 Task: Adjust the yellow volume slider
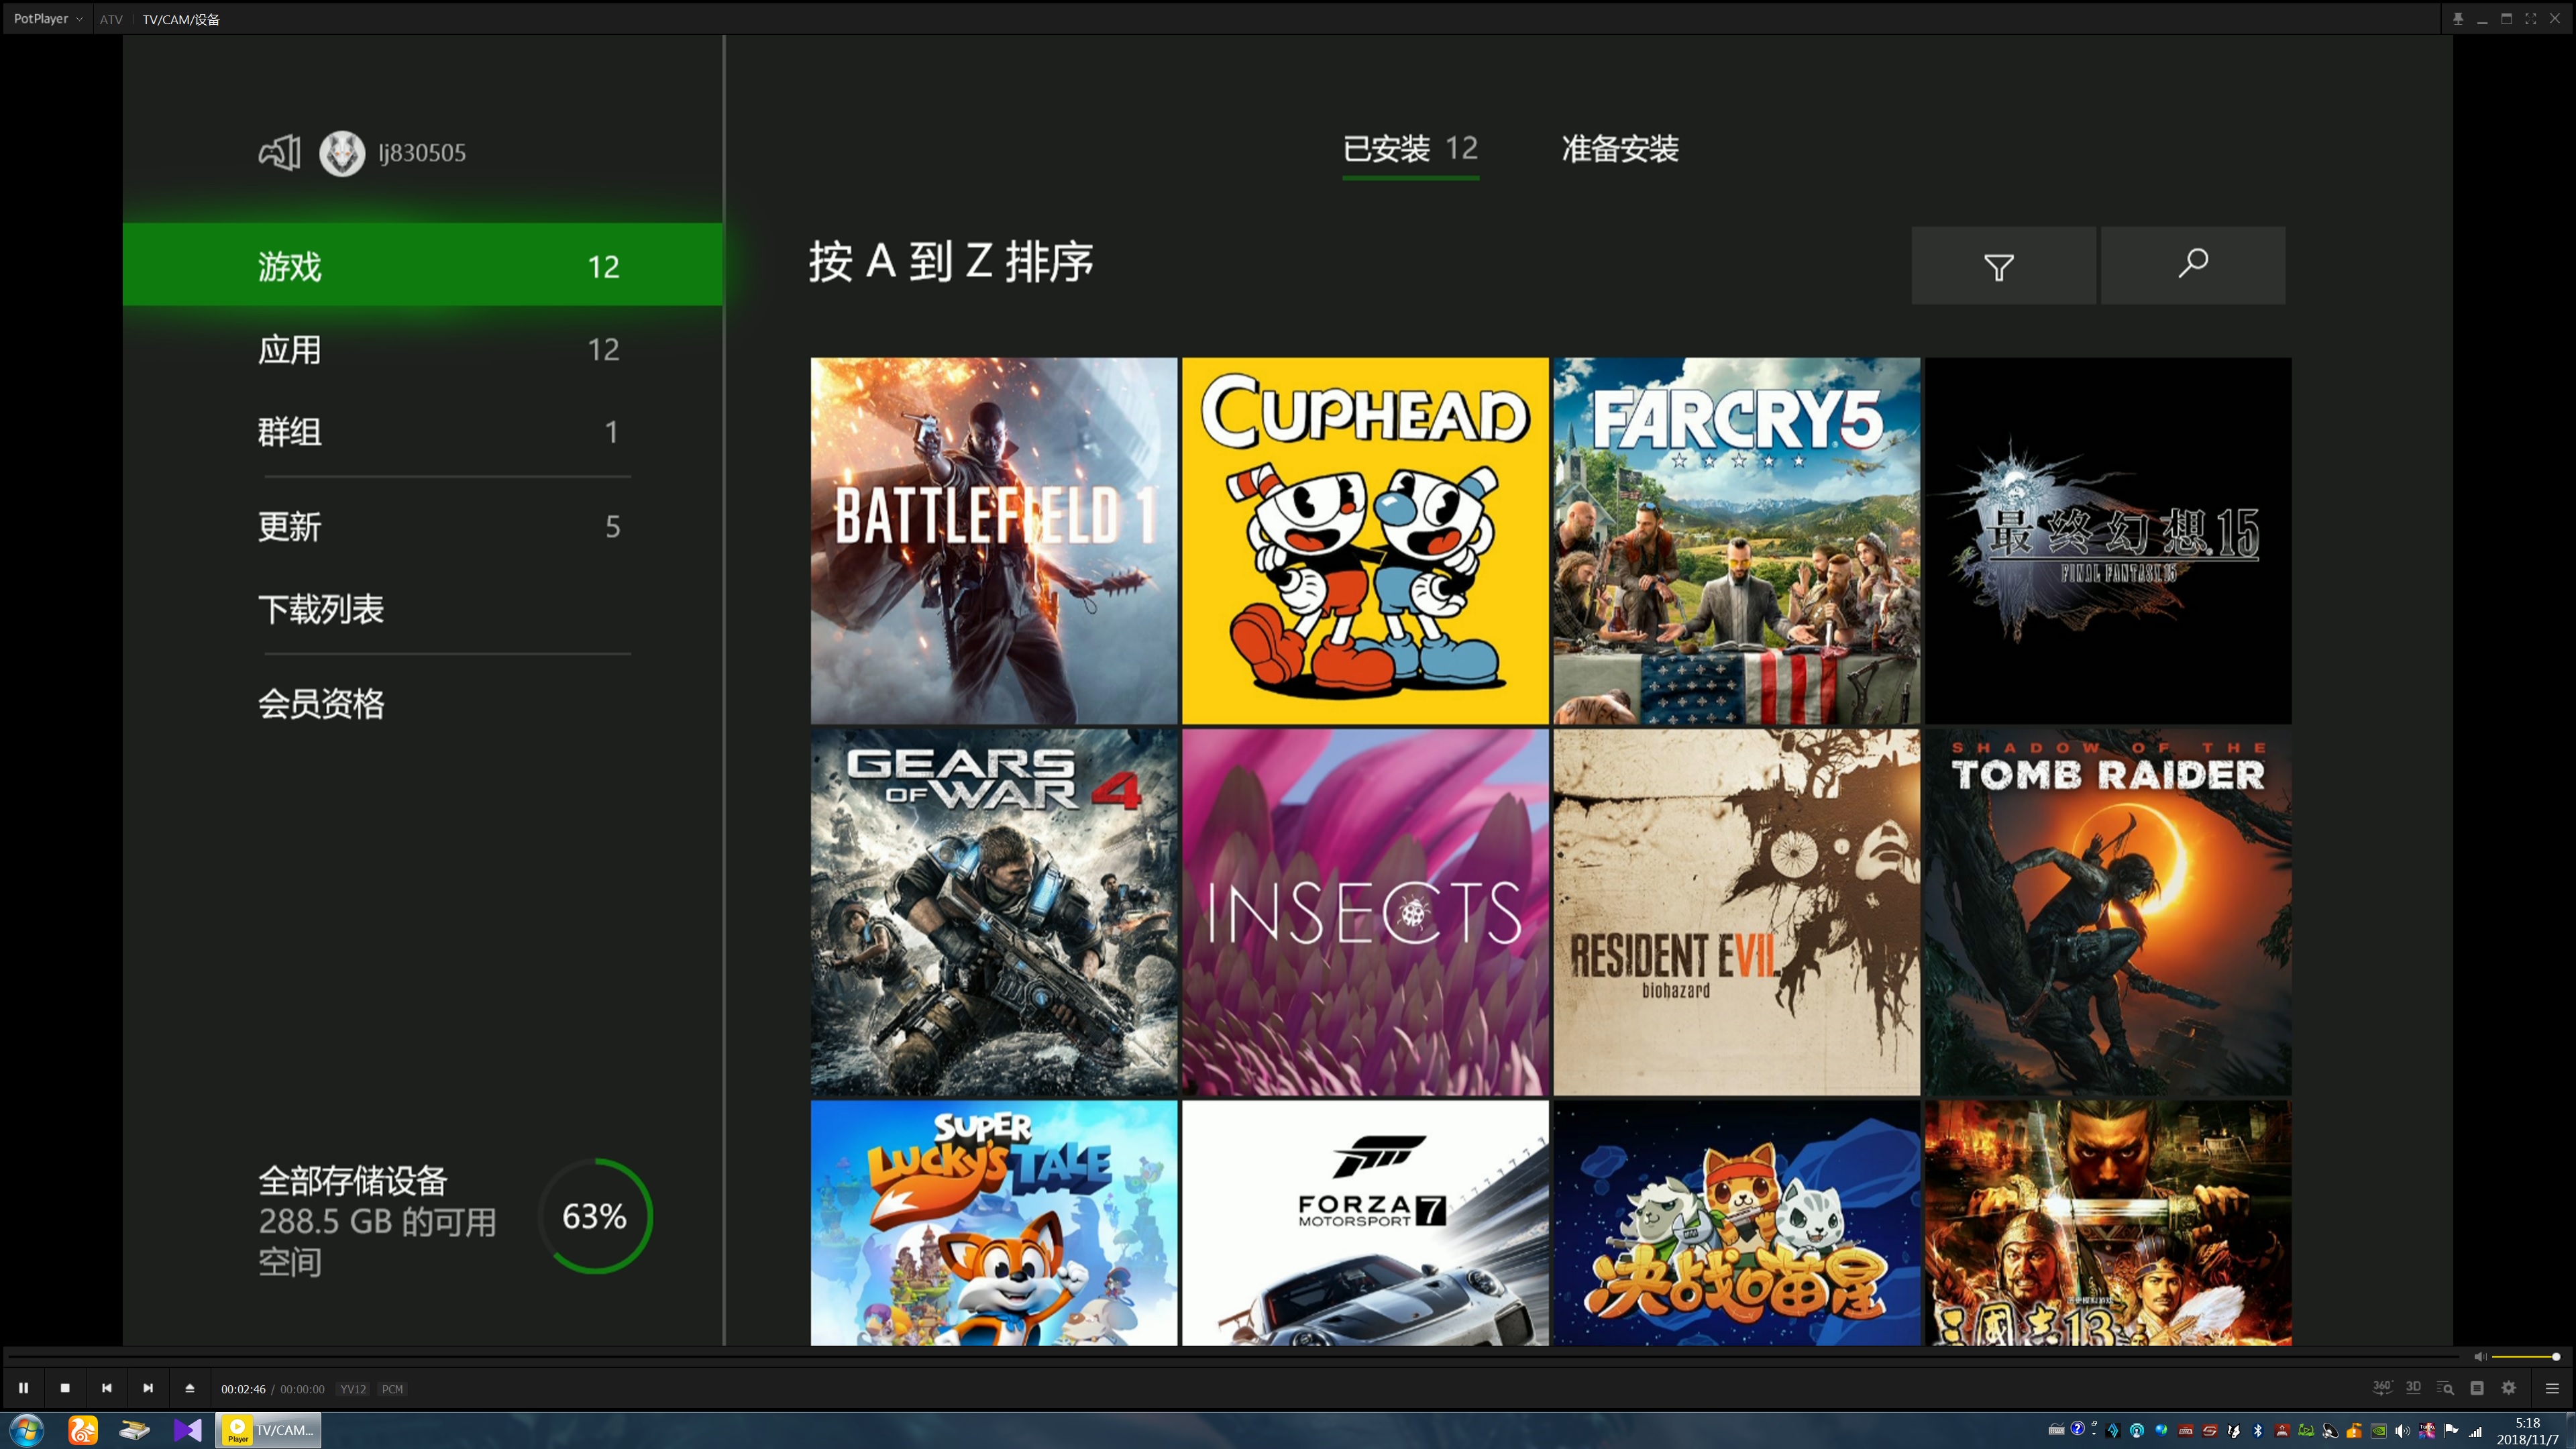tap(2524, 1357)
